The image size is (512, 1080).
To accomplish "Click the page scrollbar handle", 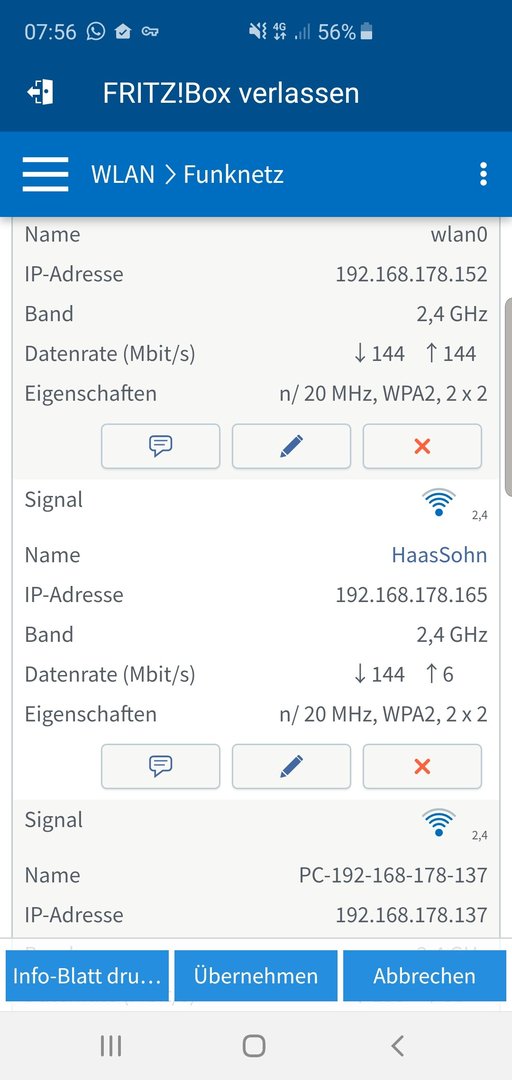I will 509,397.
